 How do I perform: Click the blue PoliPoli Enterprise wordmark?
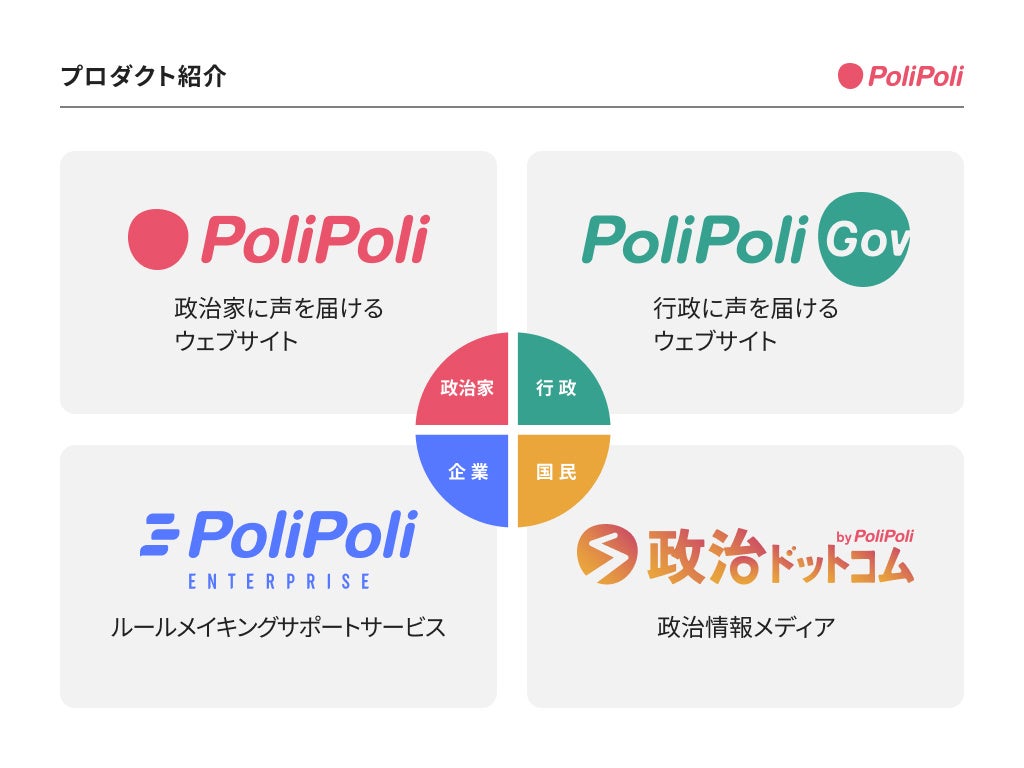tap(302, 535)
